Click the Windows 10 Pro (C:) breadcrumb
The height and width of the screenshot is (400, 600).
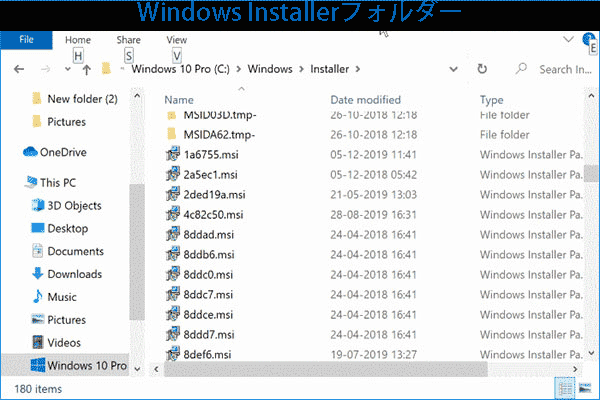[181, 69]
